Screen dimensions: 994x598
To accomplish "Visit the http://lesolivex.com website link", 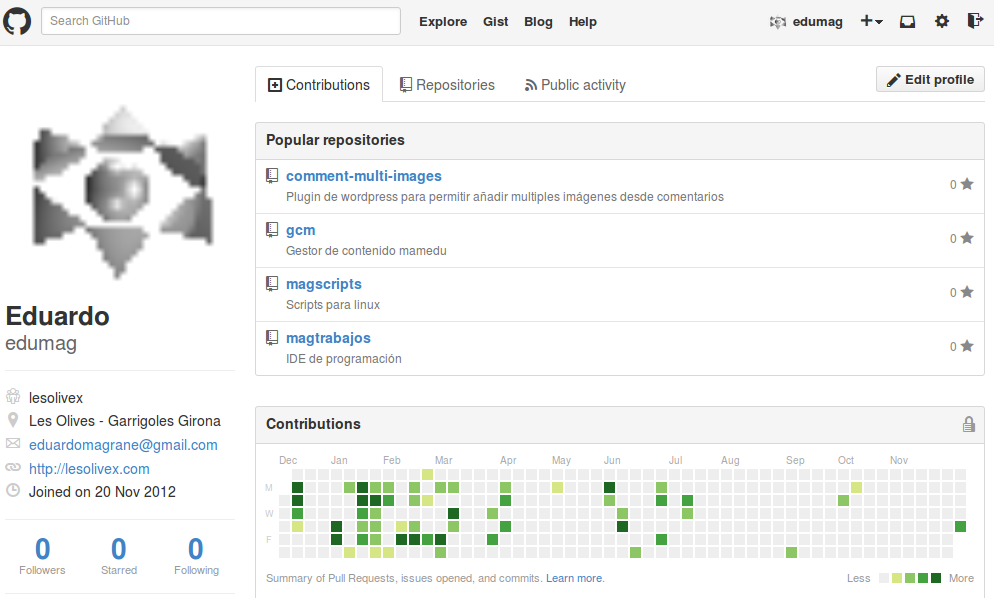I will point(89,468).
